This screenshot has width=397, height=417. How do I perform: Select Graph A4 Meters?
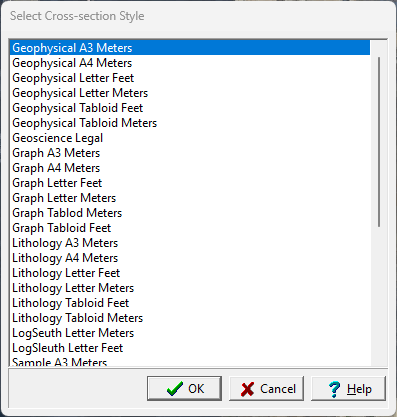click(190, 168)
